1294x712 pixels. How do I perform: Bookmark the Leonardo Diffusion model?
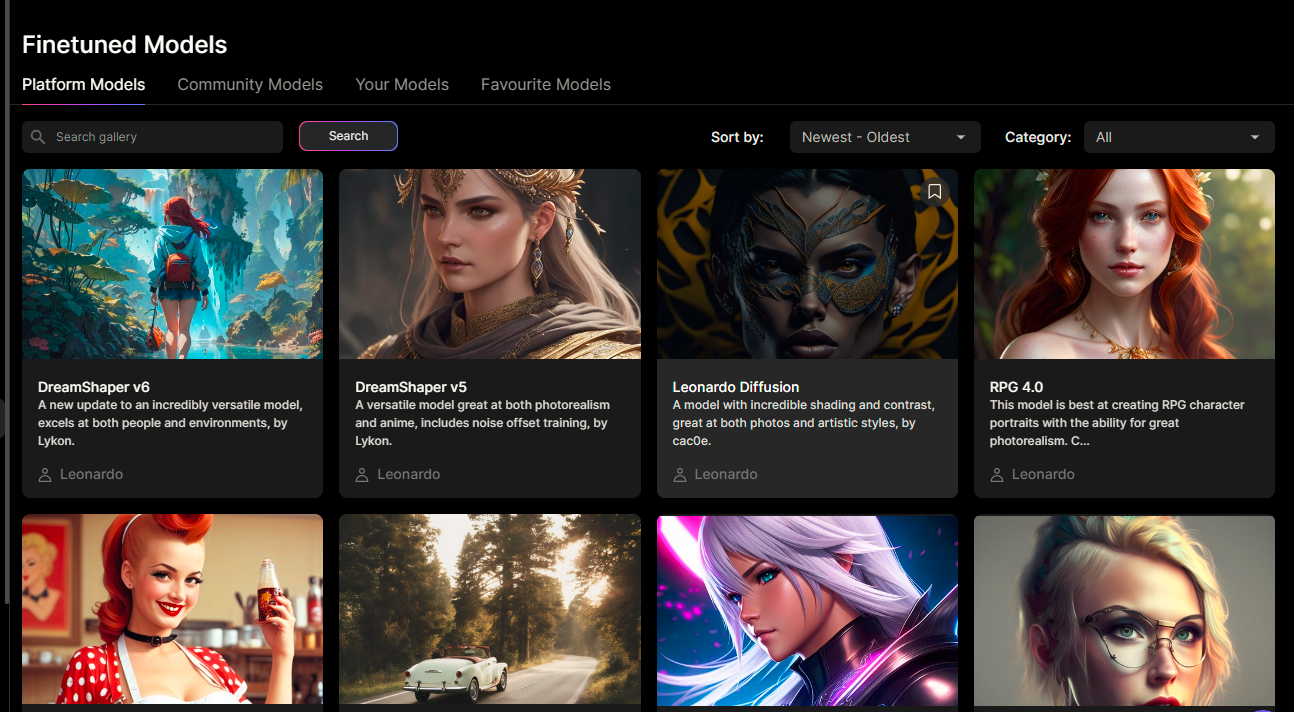(x=934, y=191)
